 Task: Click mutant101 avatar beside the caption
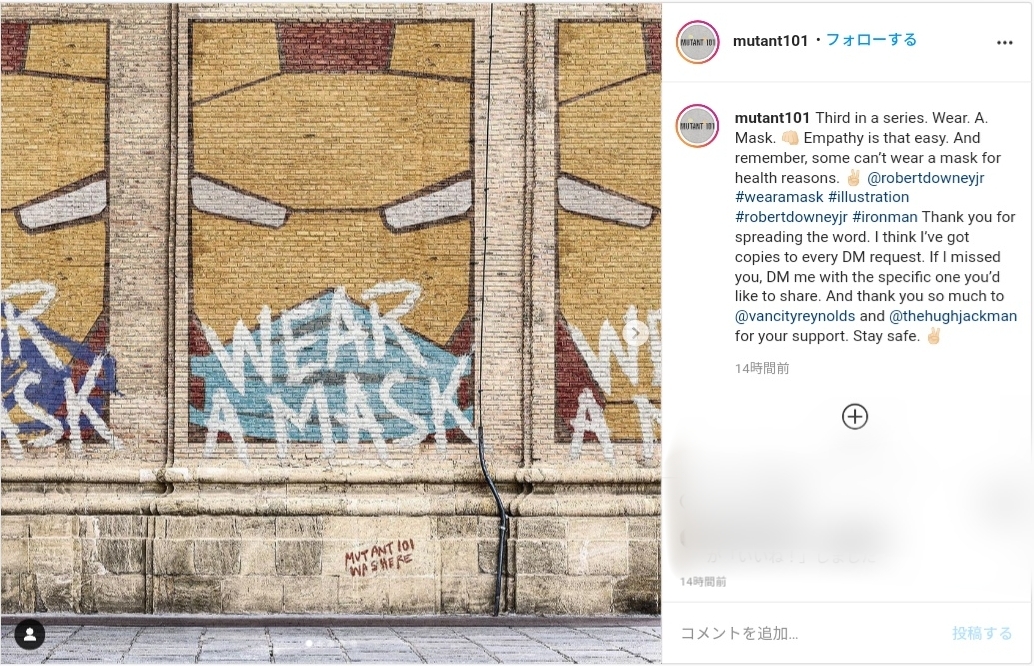click(698, 126)
